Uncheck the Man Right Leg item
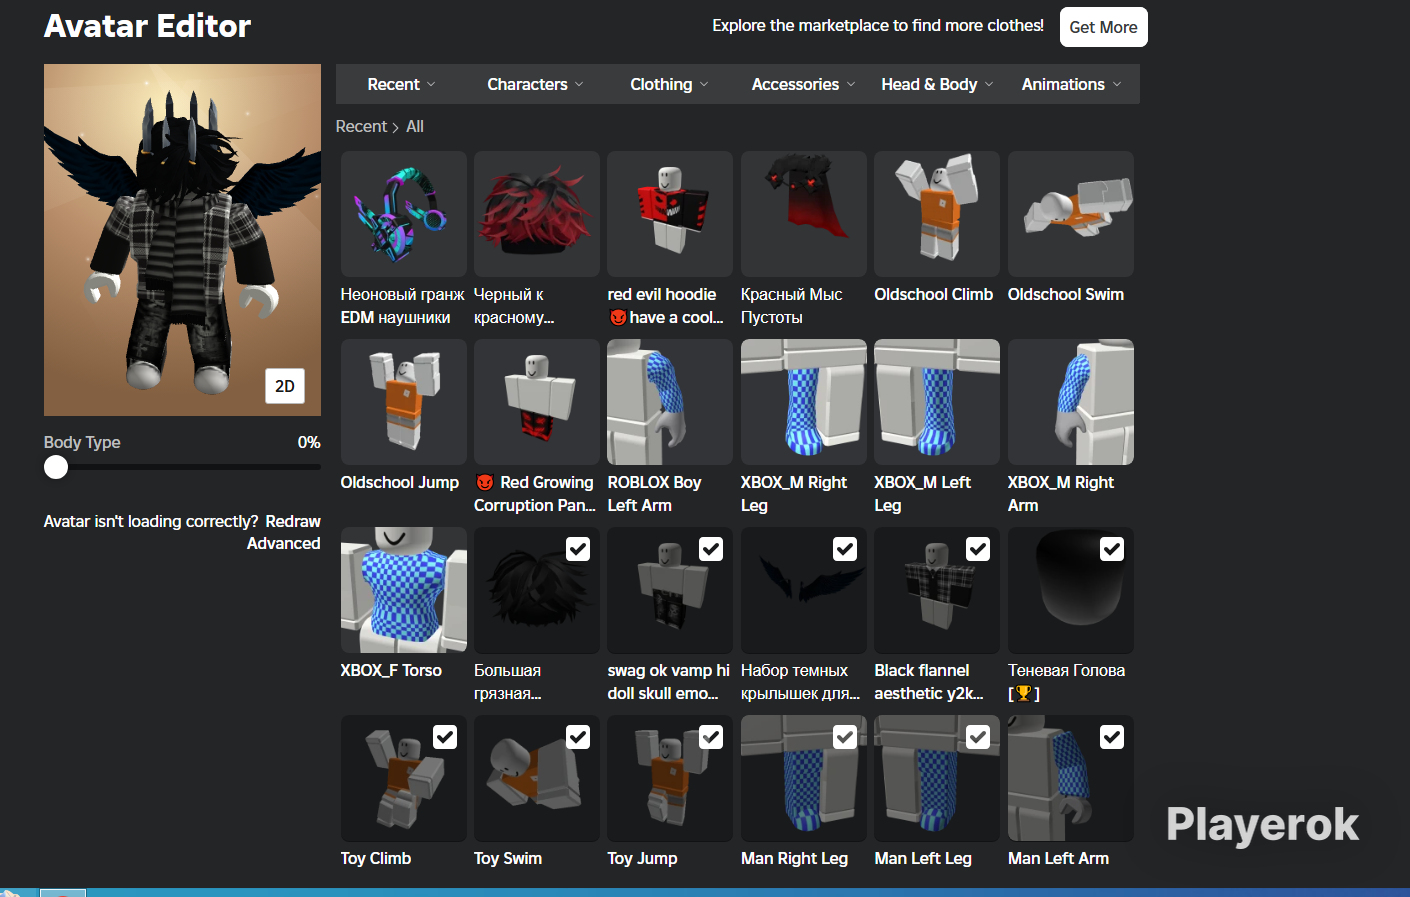Viewport: 1410px width, 897px height. pos(845,737)
